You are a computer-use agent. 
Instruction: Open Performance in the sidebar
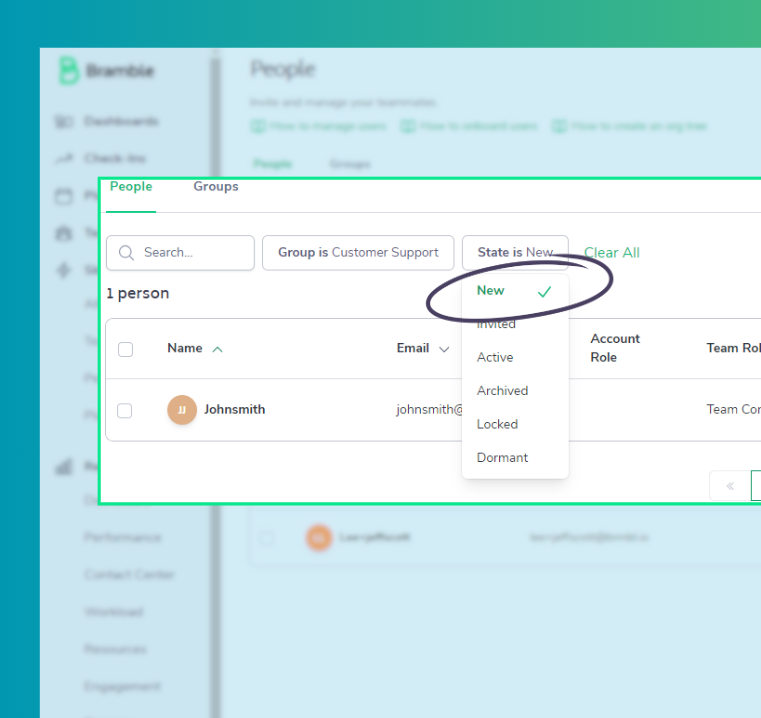122,537
